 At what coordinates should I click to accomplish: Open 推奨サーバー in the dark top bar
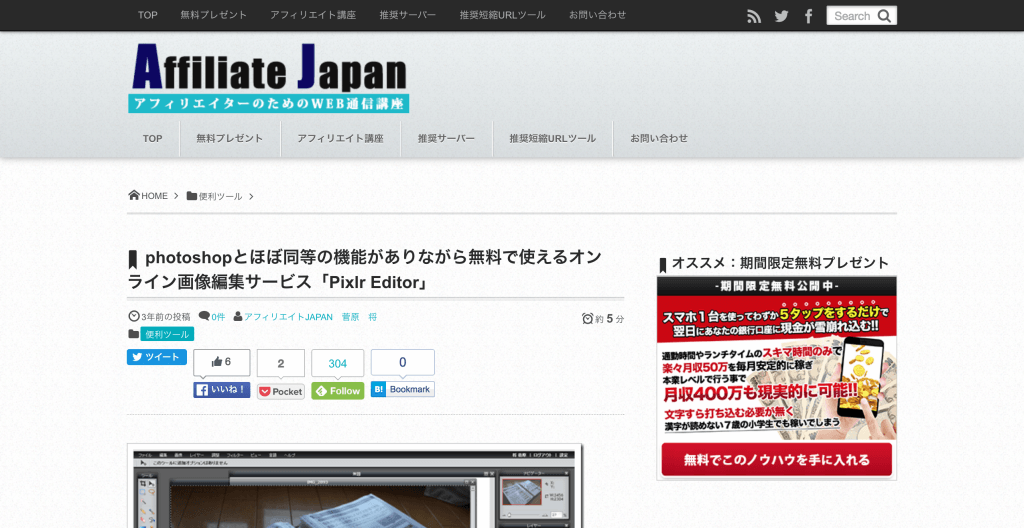tap(408, 14)
